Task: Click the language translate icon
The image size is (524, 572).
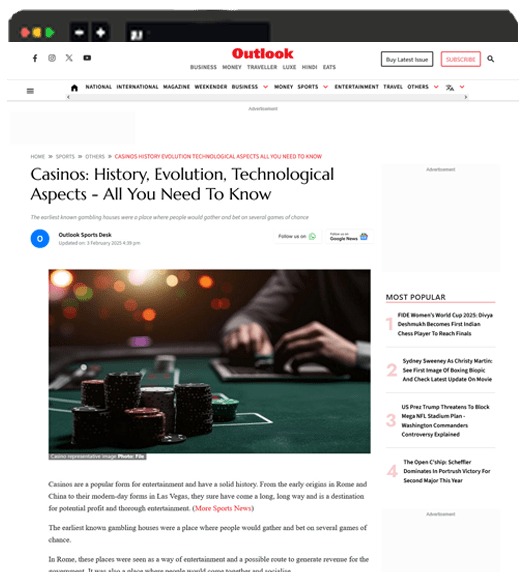Action: pyautogui.click(x=450, y=88)
